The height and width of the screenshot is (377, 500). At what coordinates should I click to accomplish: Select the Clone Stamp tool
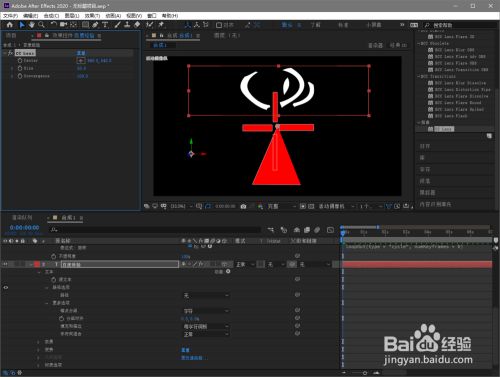pos(127,25)
